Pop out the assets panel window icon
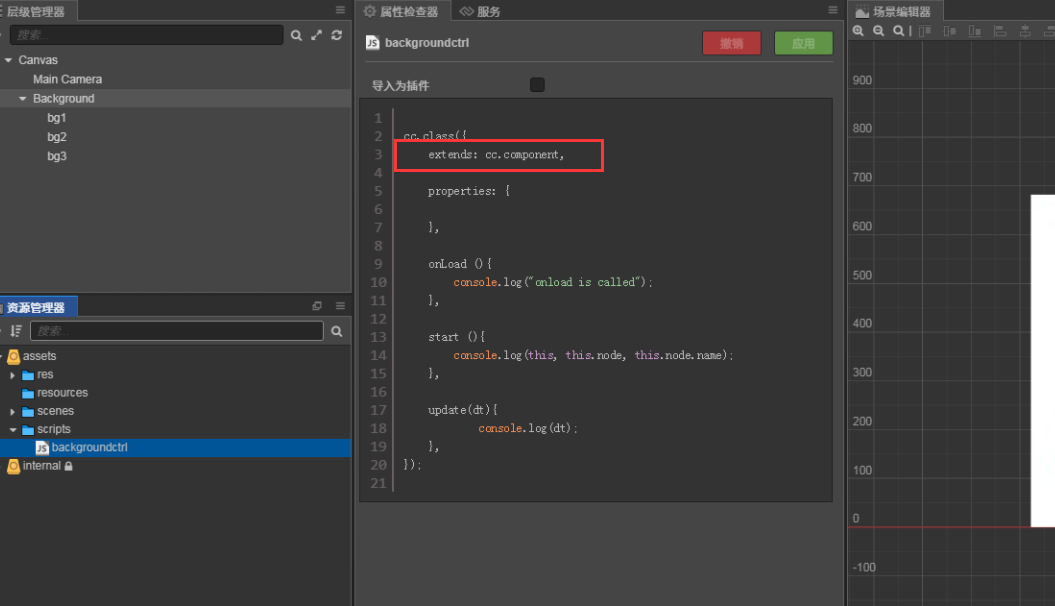The height and width of the screenshot is (606, 1055). pos(317,306)
